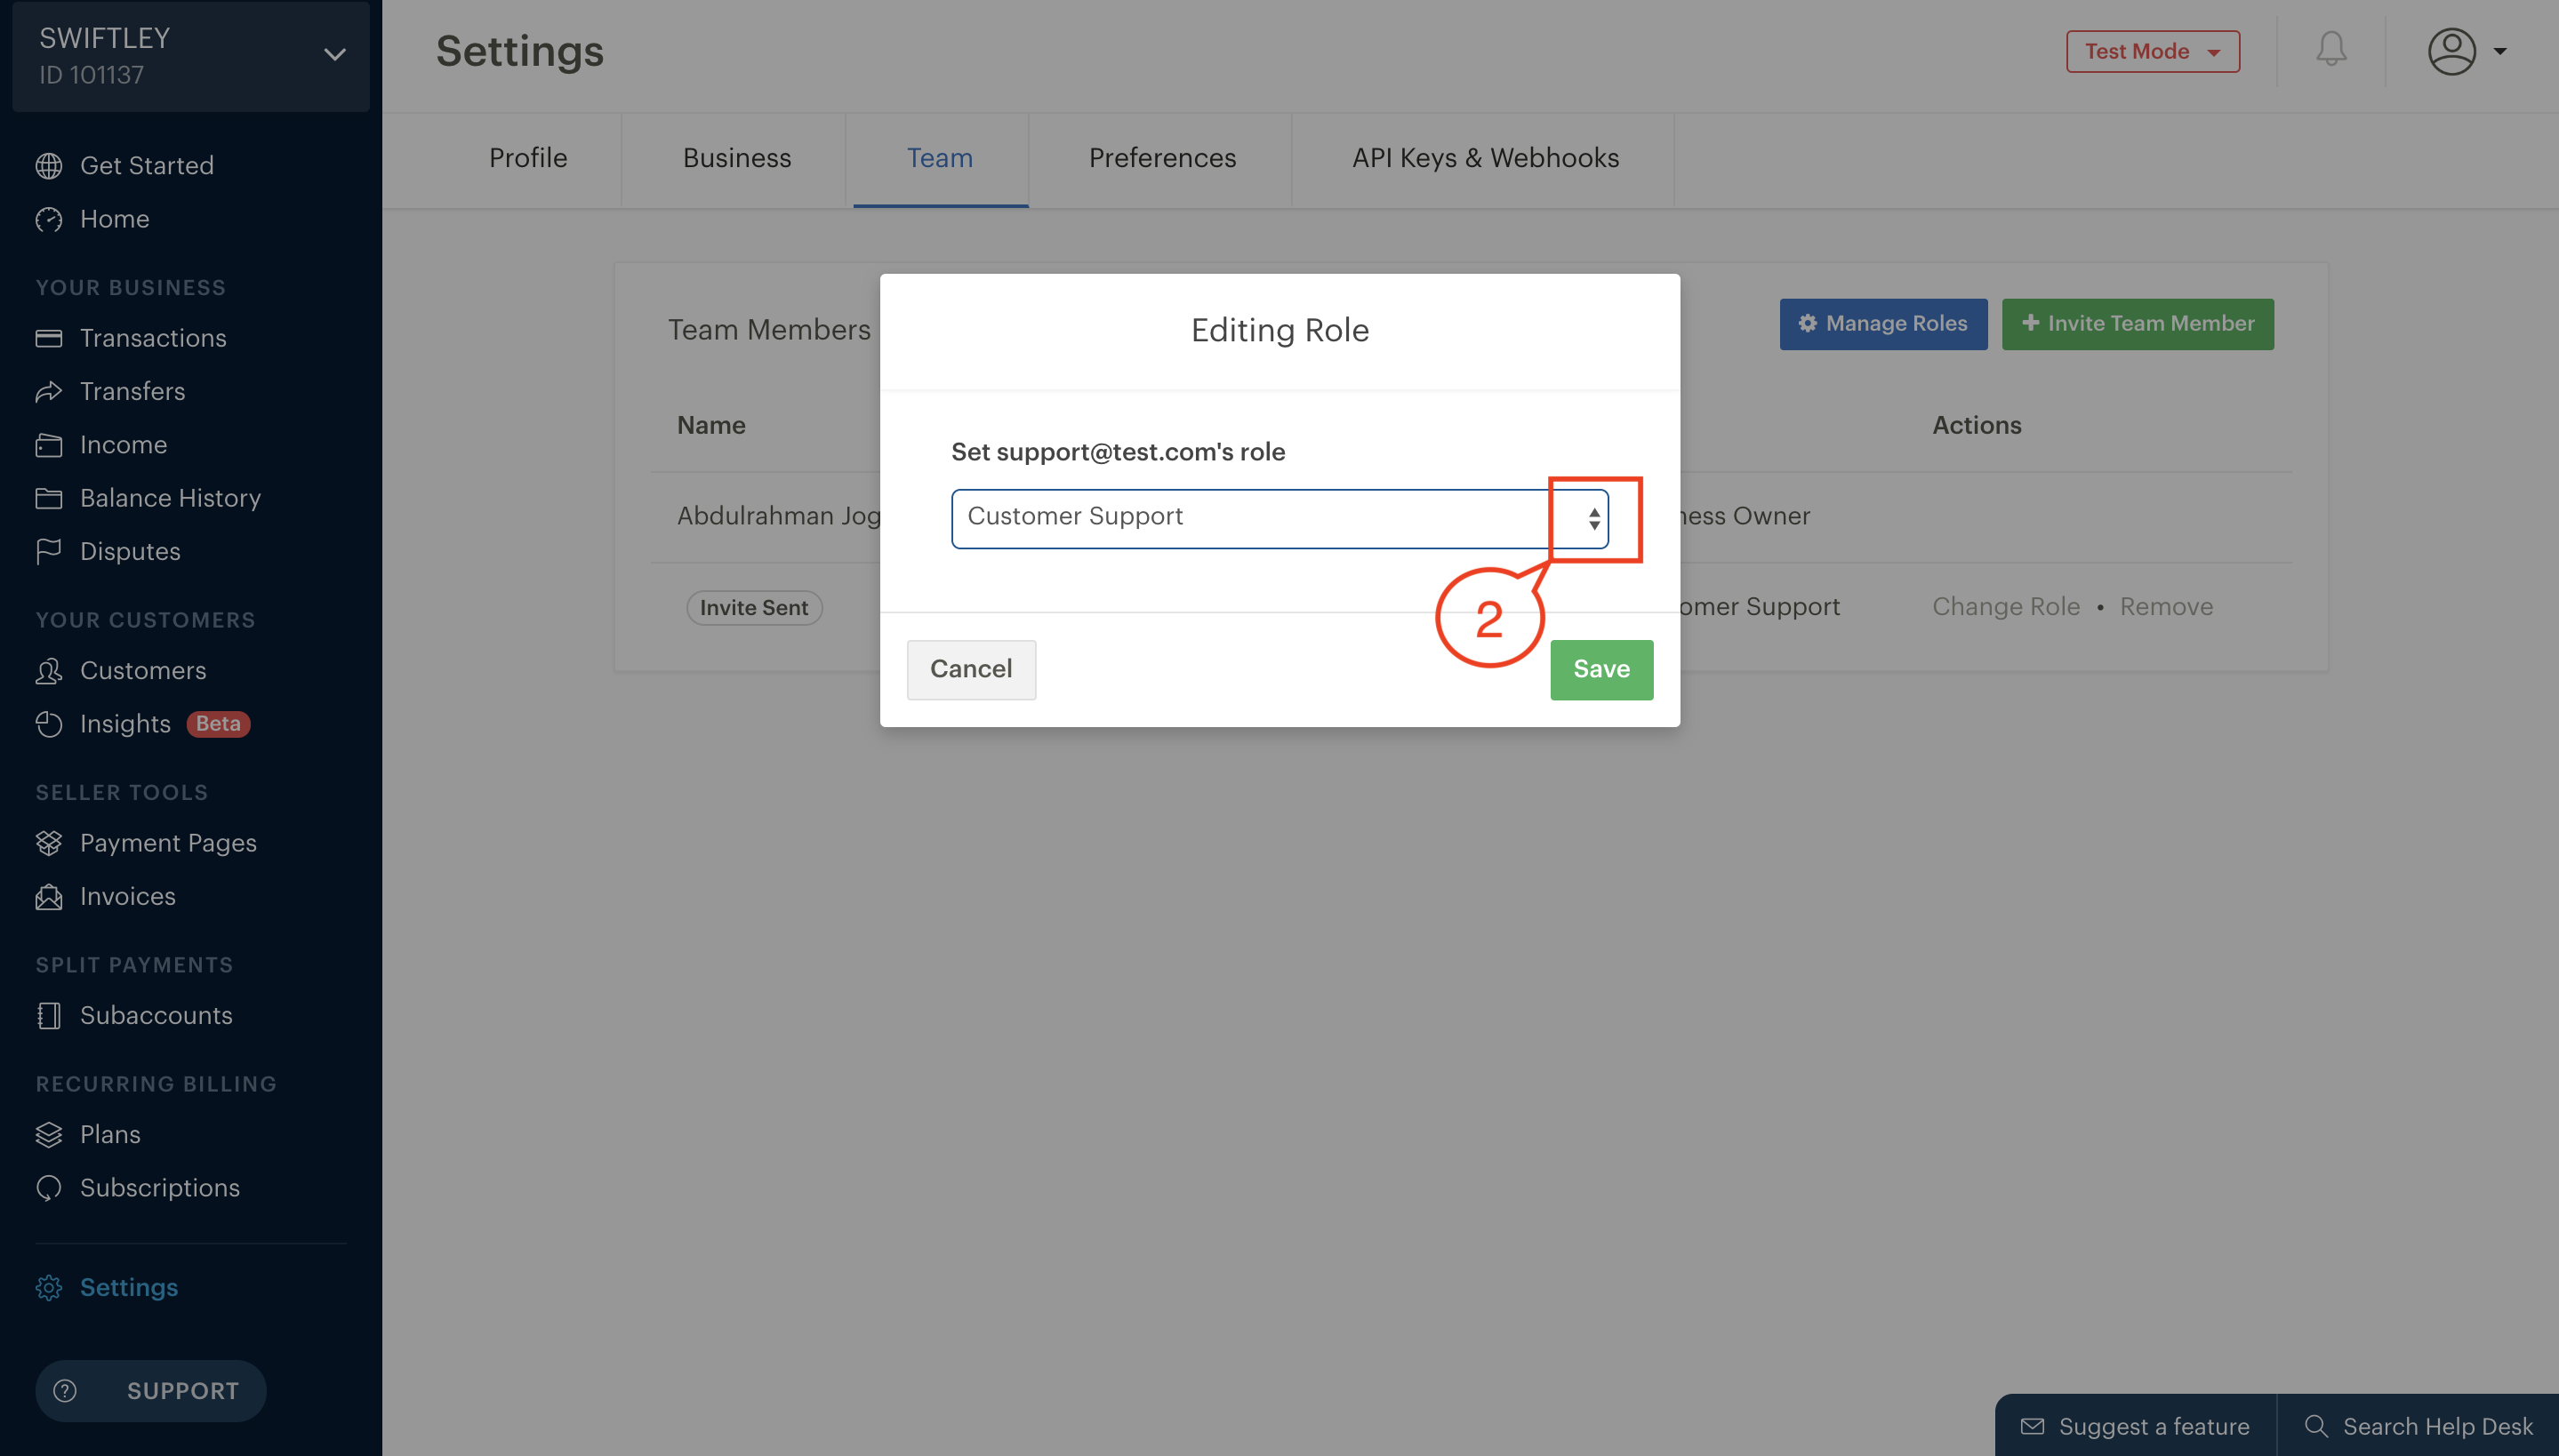Open the user account avatar menu
2559x1456 pixels.
click(2466, 51)
